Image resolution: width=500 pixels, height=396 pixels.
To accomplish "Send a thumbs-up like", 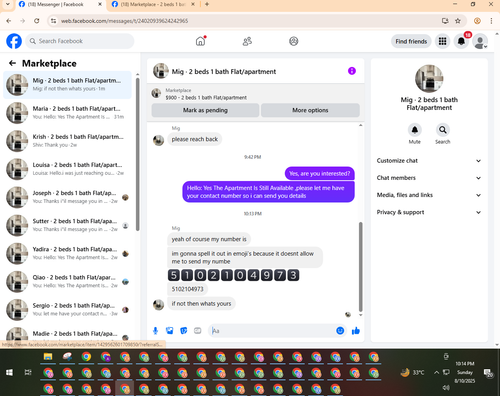I will click(x=356, y=331).
